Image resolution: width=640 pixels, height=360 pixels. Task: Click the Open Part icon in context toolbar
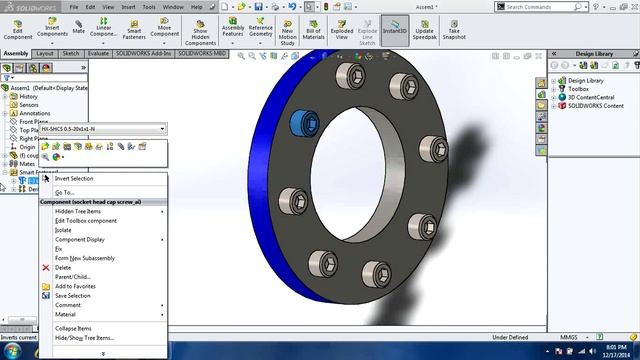[x=45, y=146]
